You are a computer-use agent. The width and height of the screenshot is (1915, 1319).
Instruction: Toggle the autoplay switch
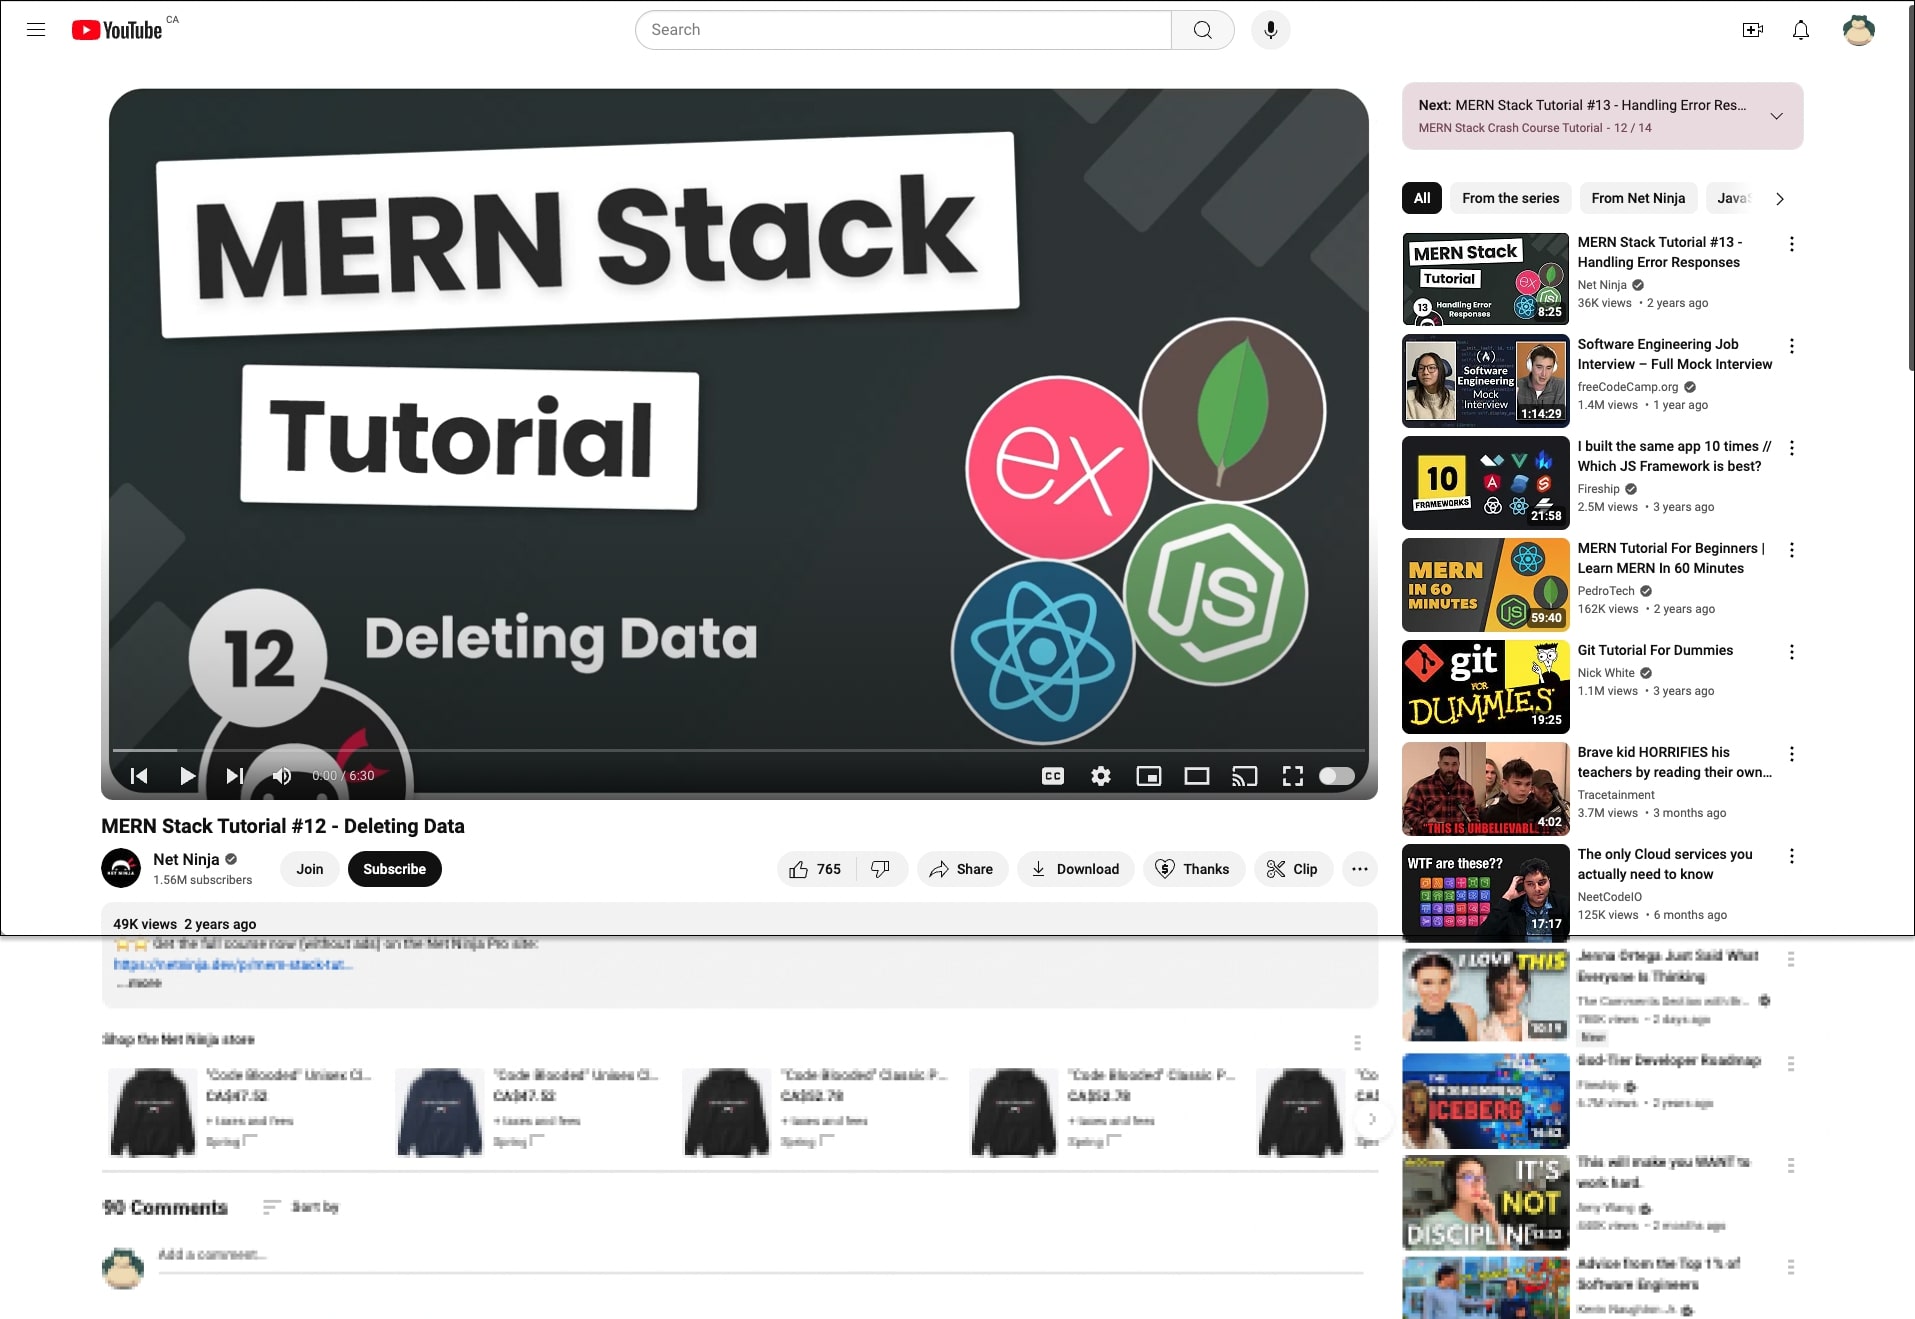click(1336, 776)
